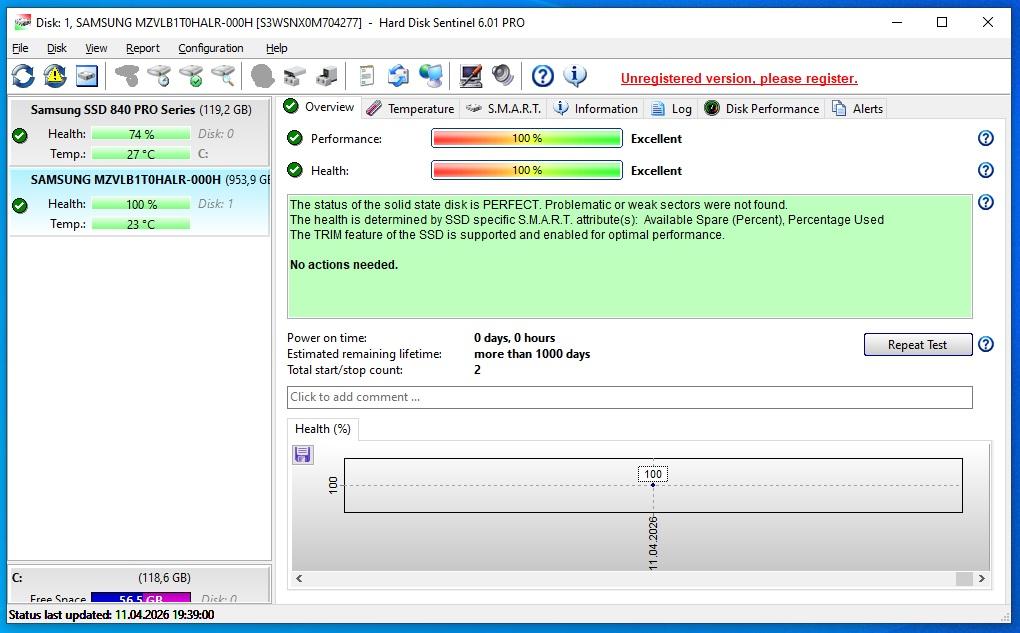Click the Health 100% gradient bar
This screenshot has height=633, width=1020.
coord(526,171)
